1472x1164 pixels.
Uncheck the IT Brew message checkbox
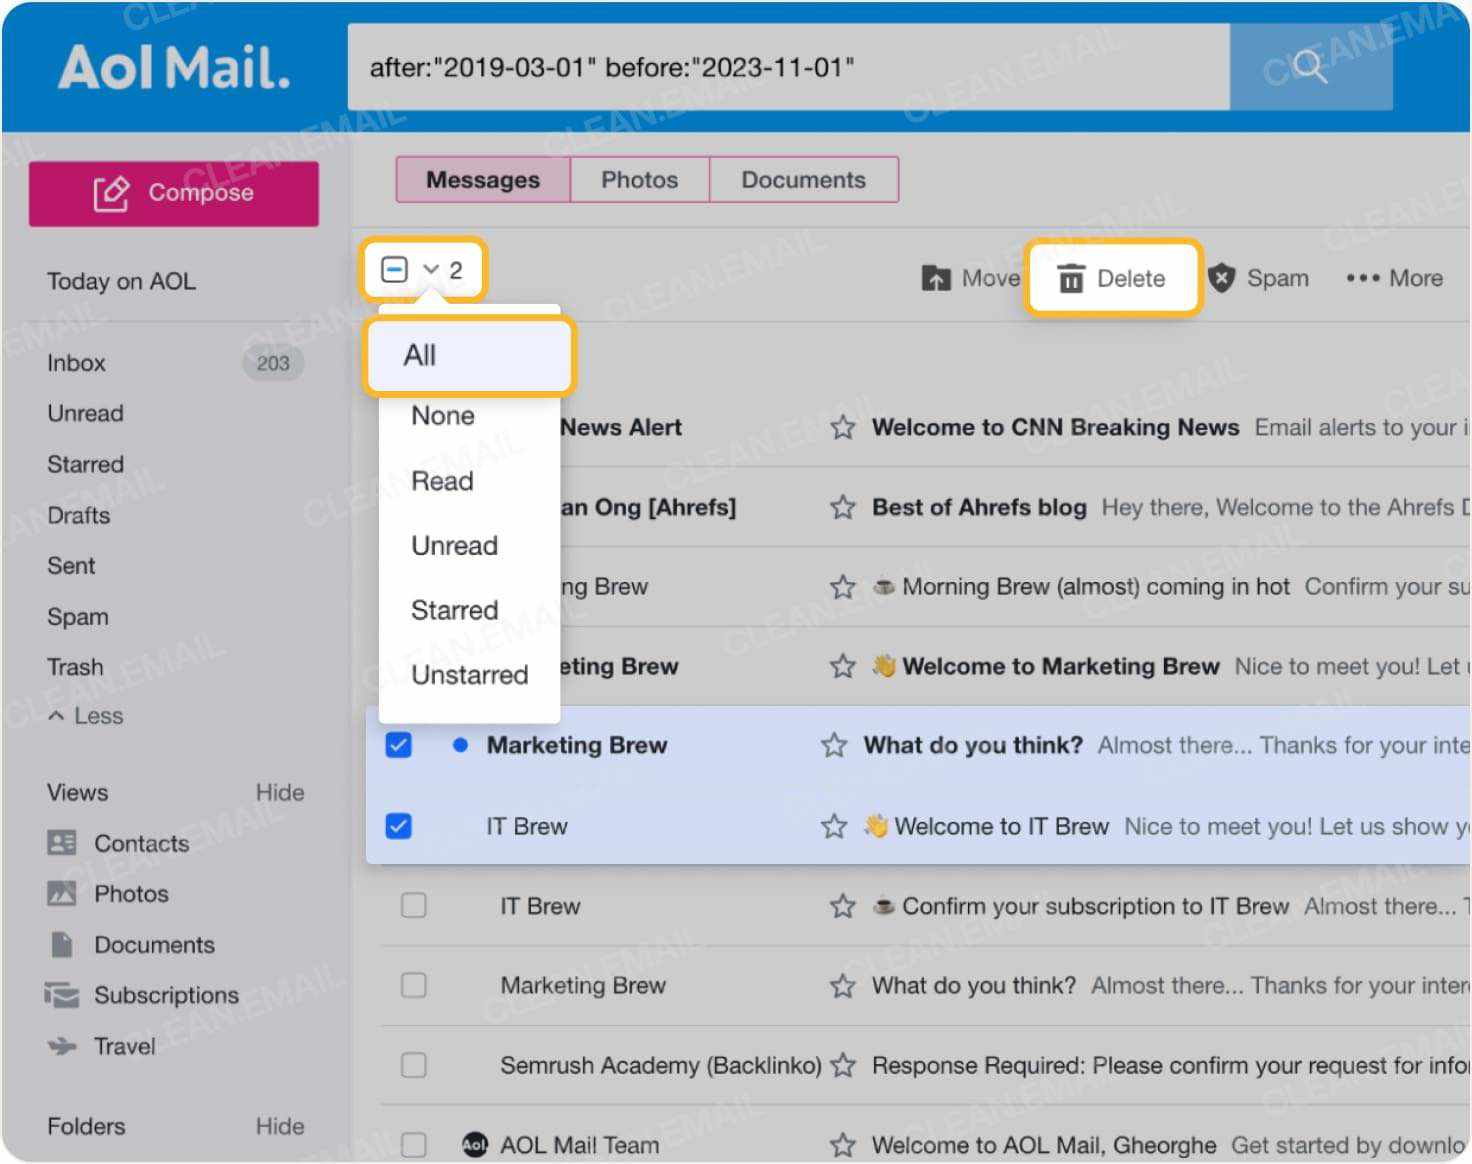point(399,826)
